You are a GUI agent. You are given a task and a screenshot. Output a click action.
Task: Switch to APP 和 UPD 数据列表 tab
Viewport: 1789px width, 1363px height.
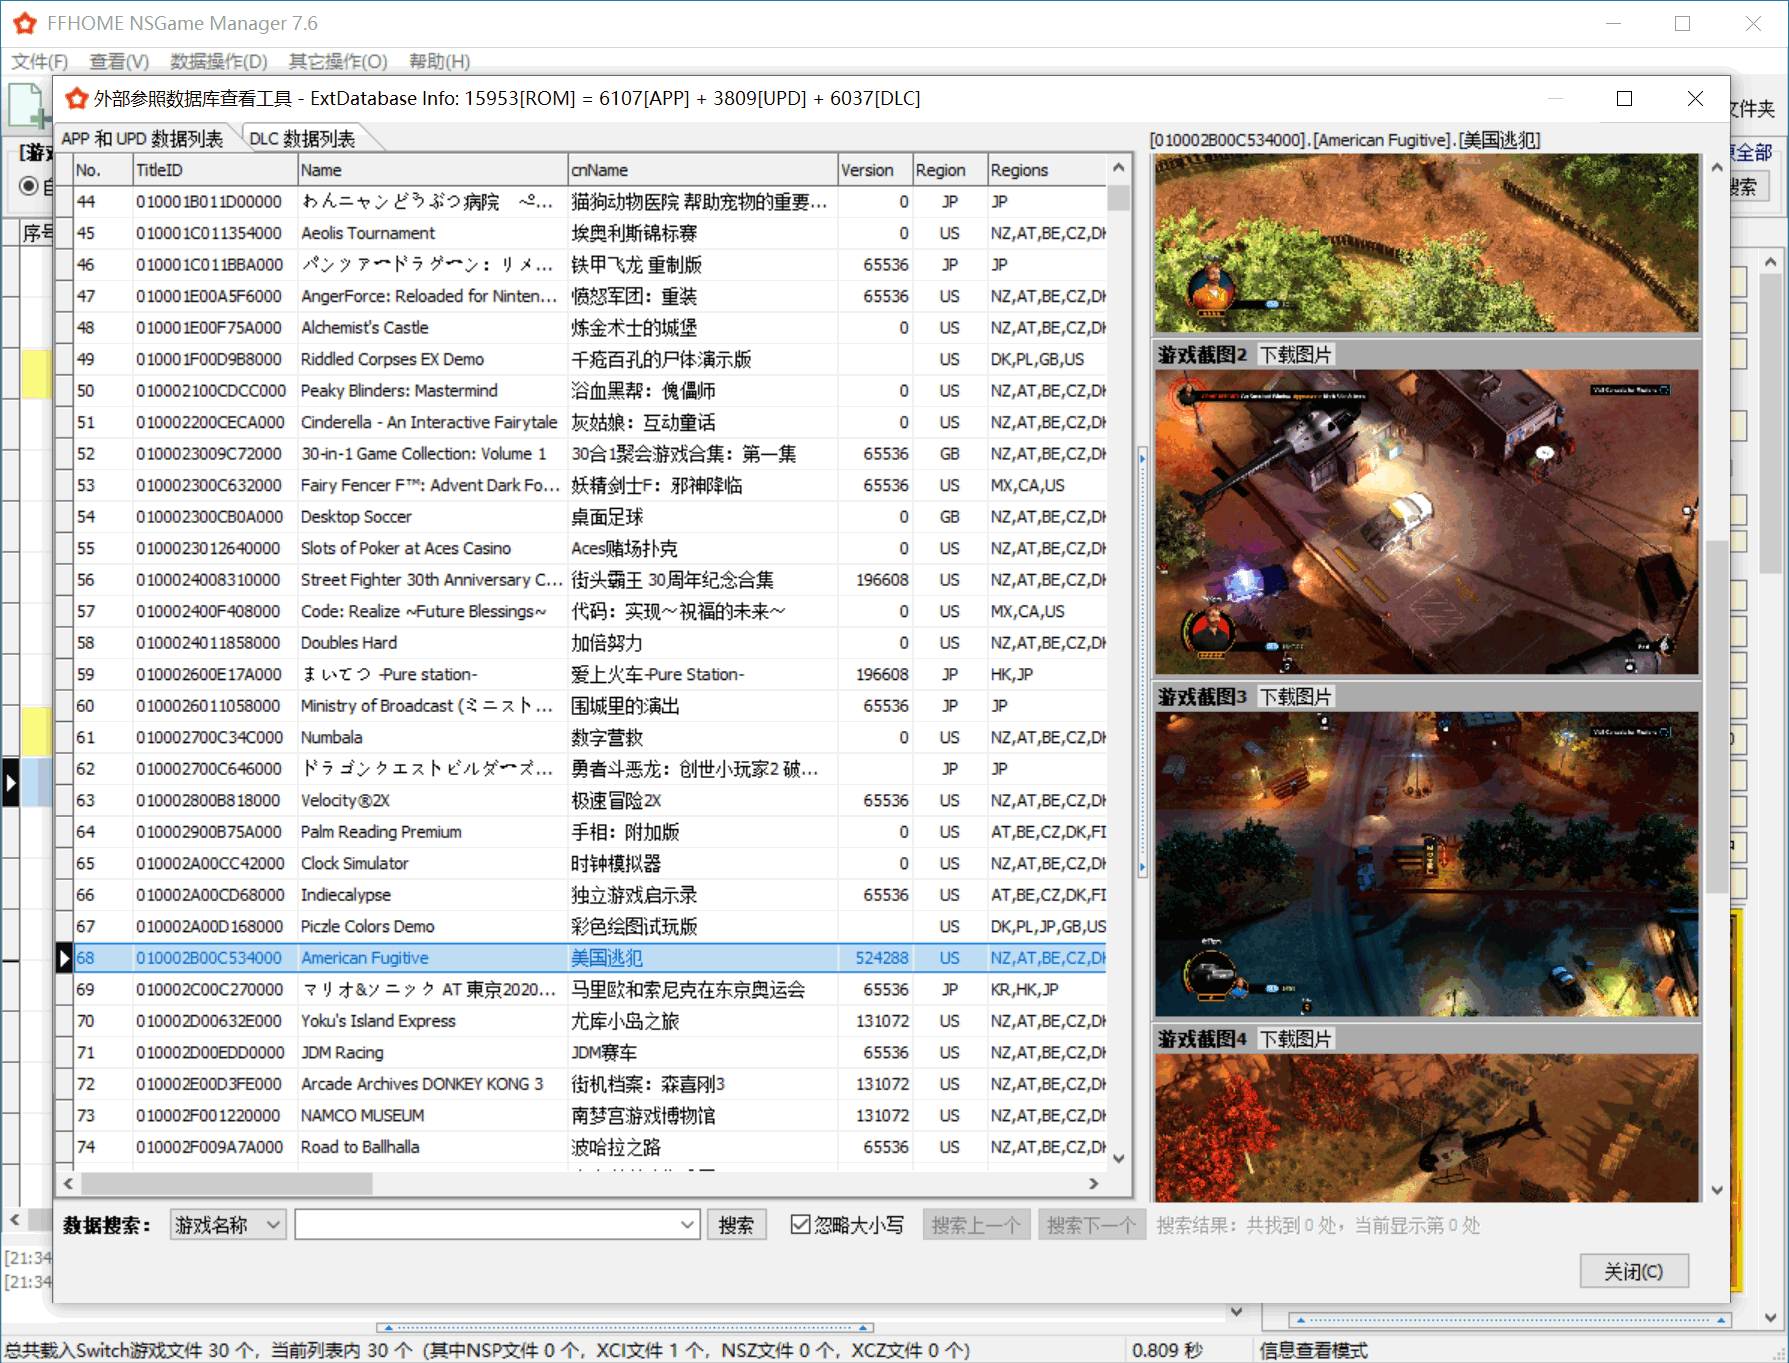(x=142, y=138)
